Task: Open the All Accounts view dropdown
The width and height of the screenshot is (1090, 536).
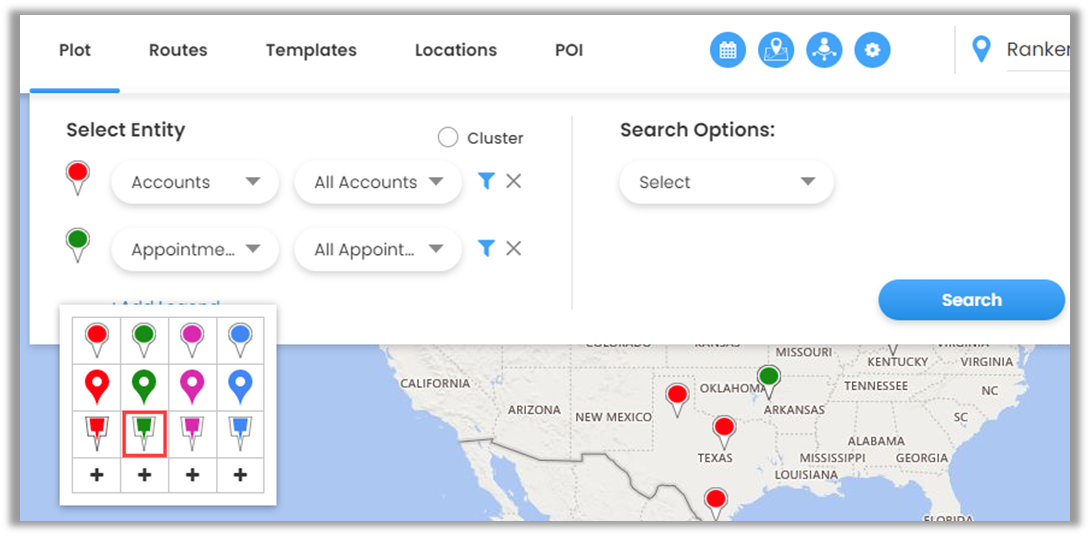Action: [x=378, y=182]
